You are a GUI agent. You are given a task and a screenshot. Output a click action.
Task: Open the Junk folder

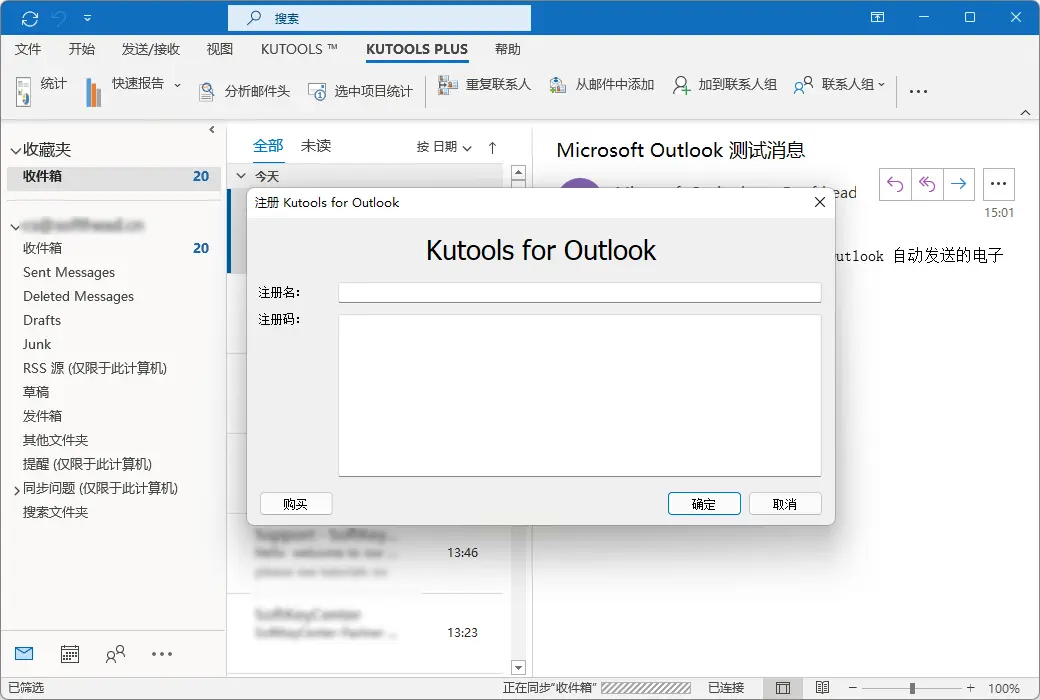coord(36,344)
